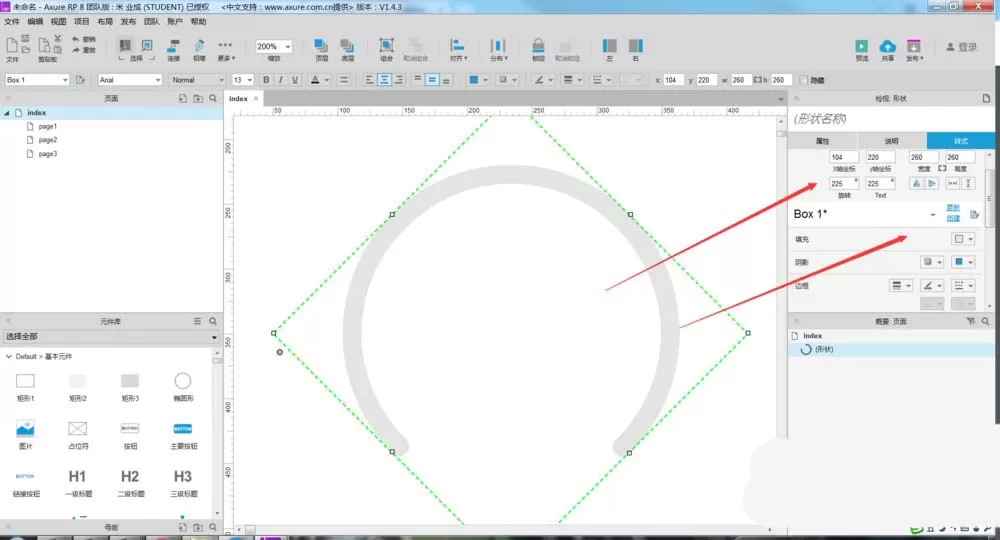Viewport: 1000px width, 540px height.
Task: Open the View (视图) menu
Action: click(58, 22)
